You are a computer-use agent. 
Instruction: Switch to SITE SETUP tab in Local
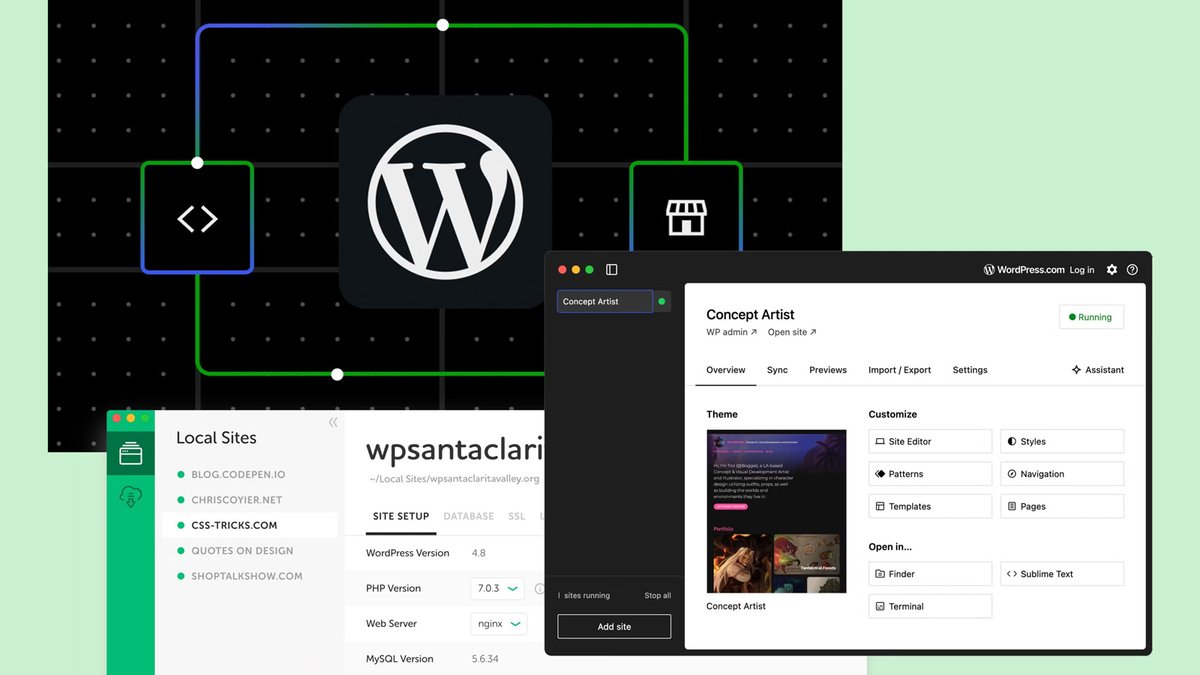(401, 517)
